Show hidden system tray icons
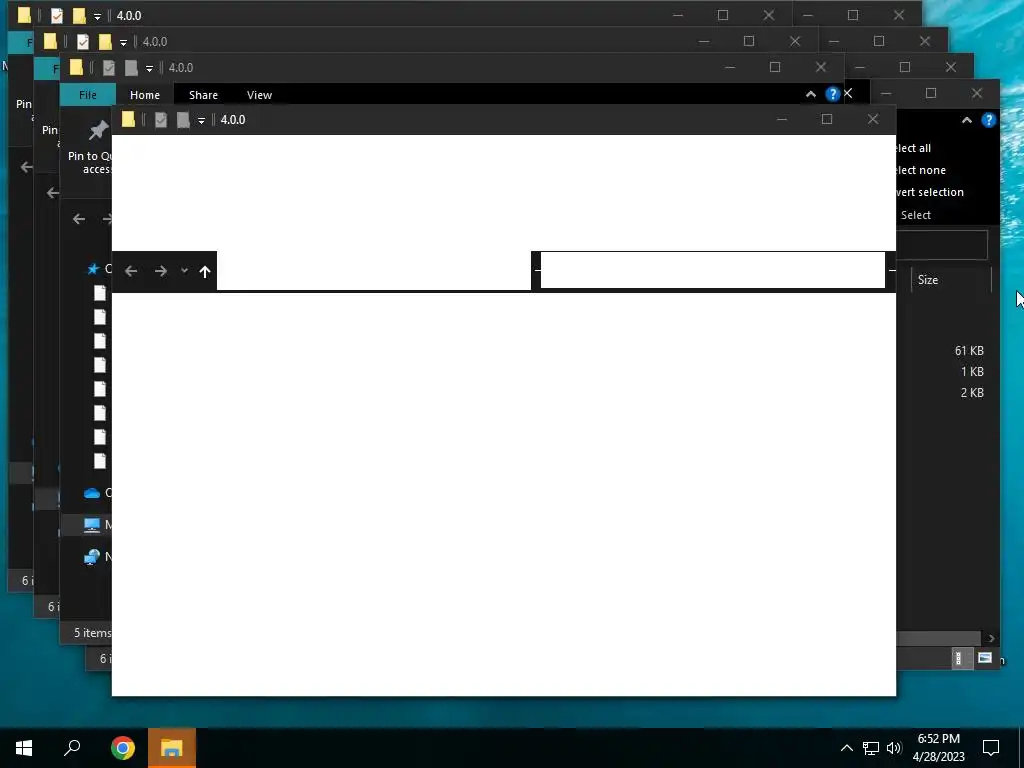Viewport: 1024px width, 768px height. 846,748
